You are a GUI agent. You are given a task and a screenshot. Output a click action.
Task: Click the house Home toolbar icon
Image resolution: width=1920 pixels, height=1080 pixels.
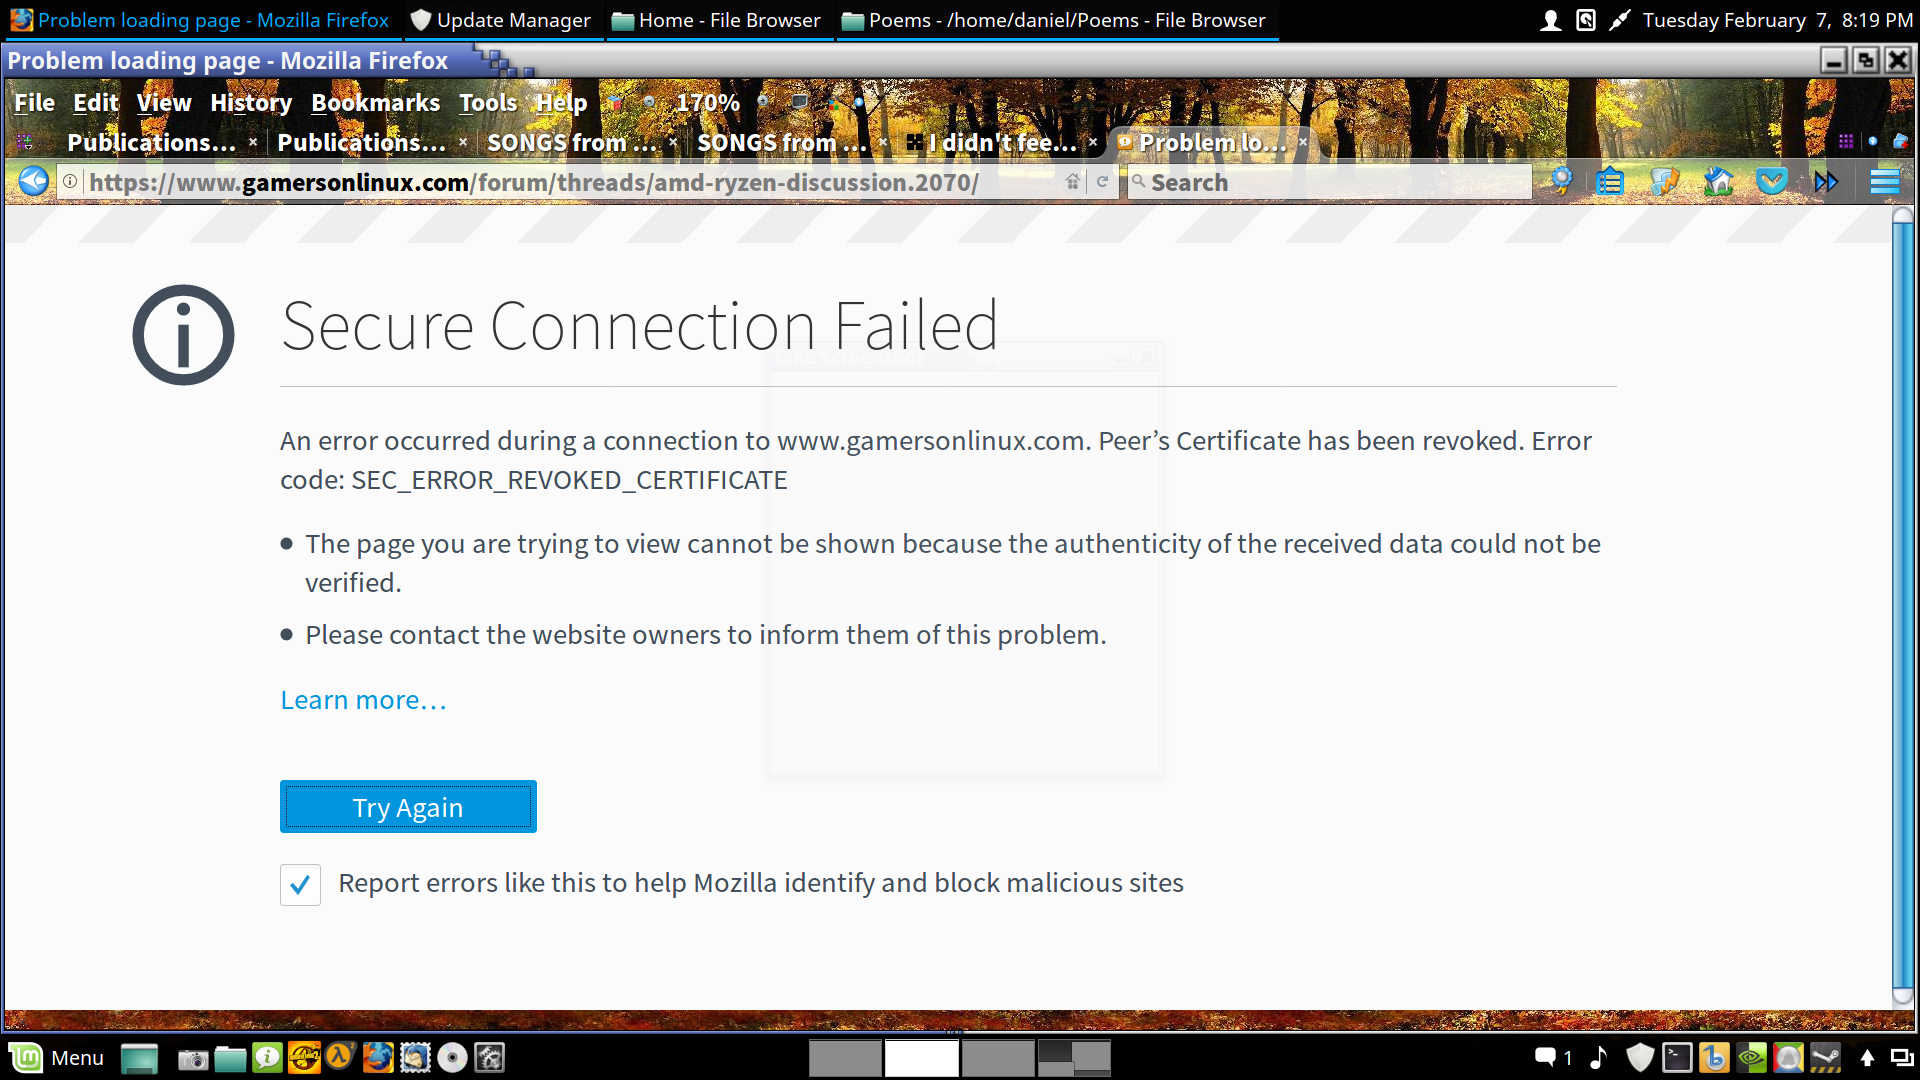[x=1718, y=182]
